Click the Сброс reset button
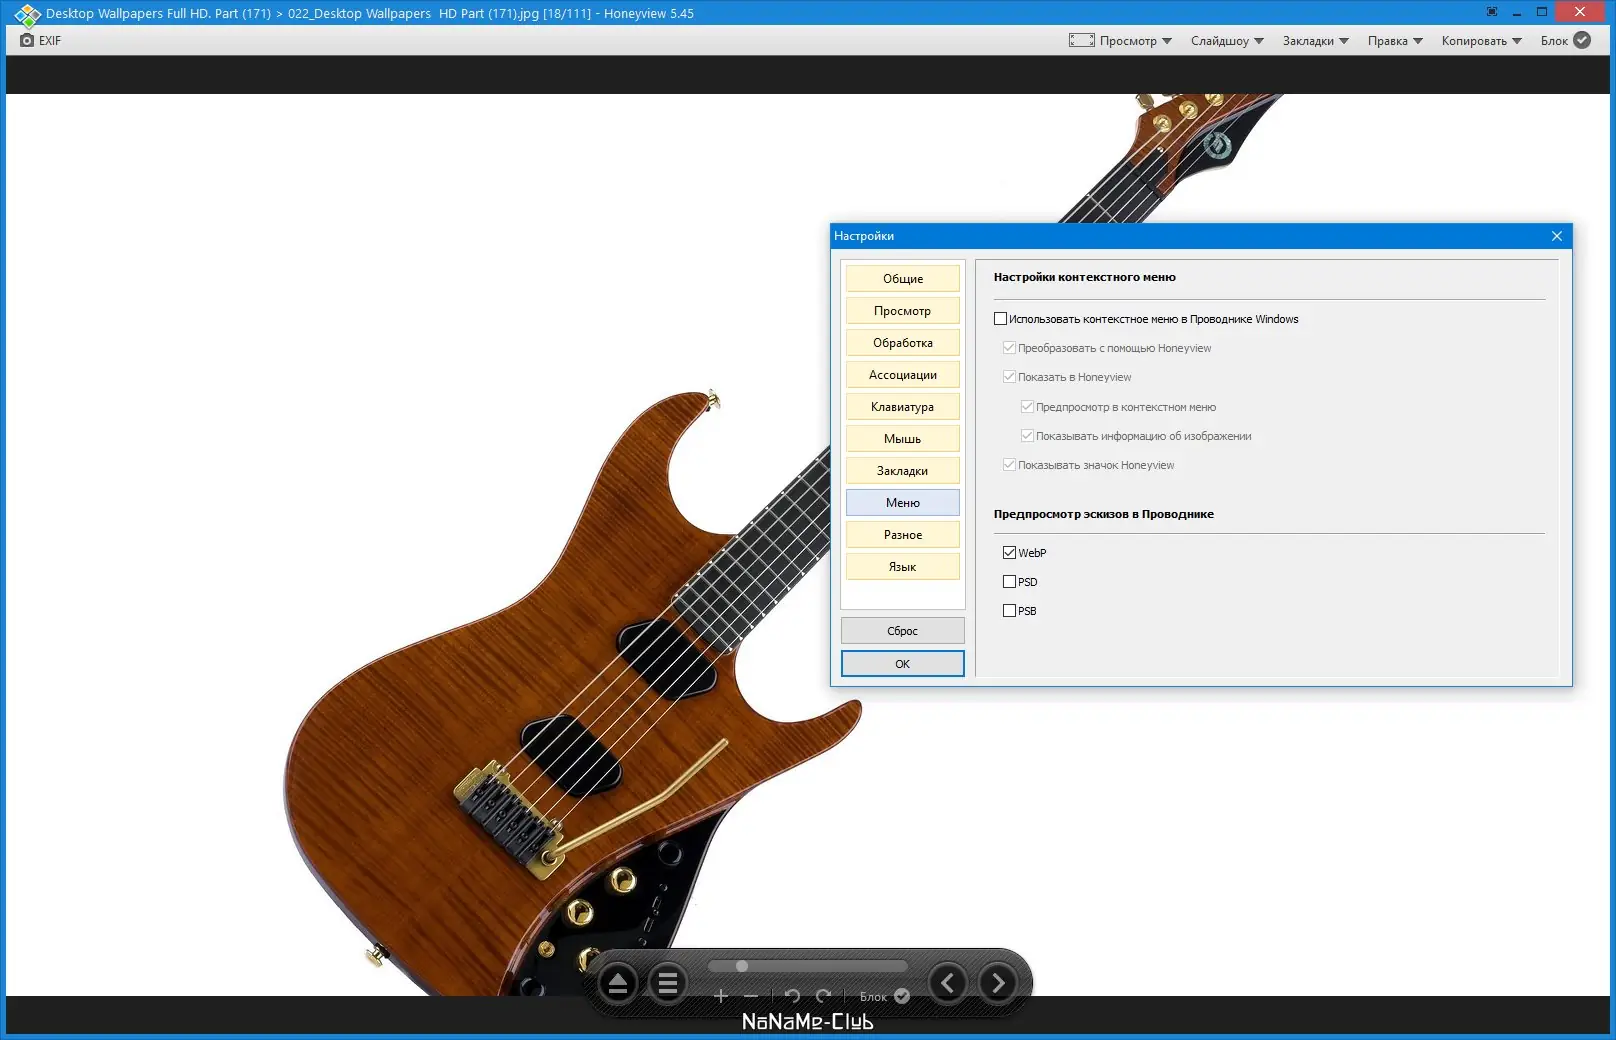Screen dimensions: 1616x1040 903,631
